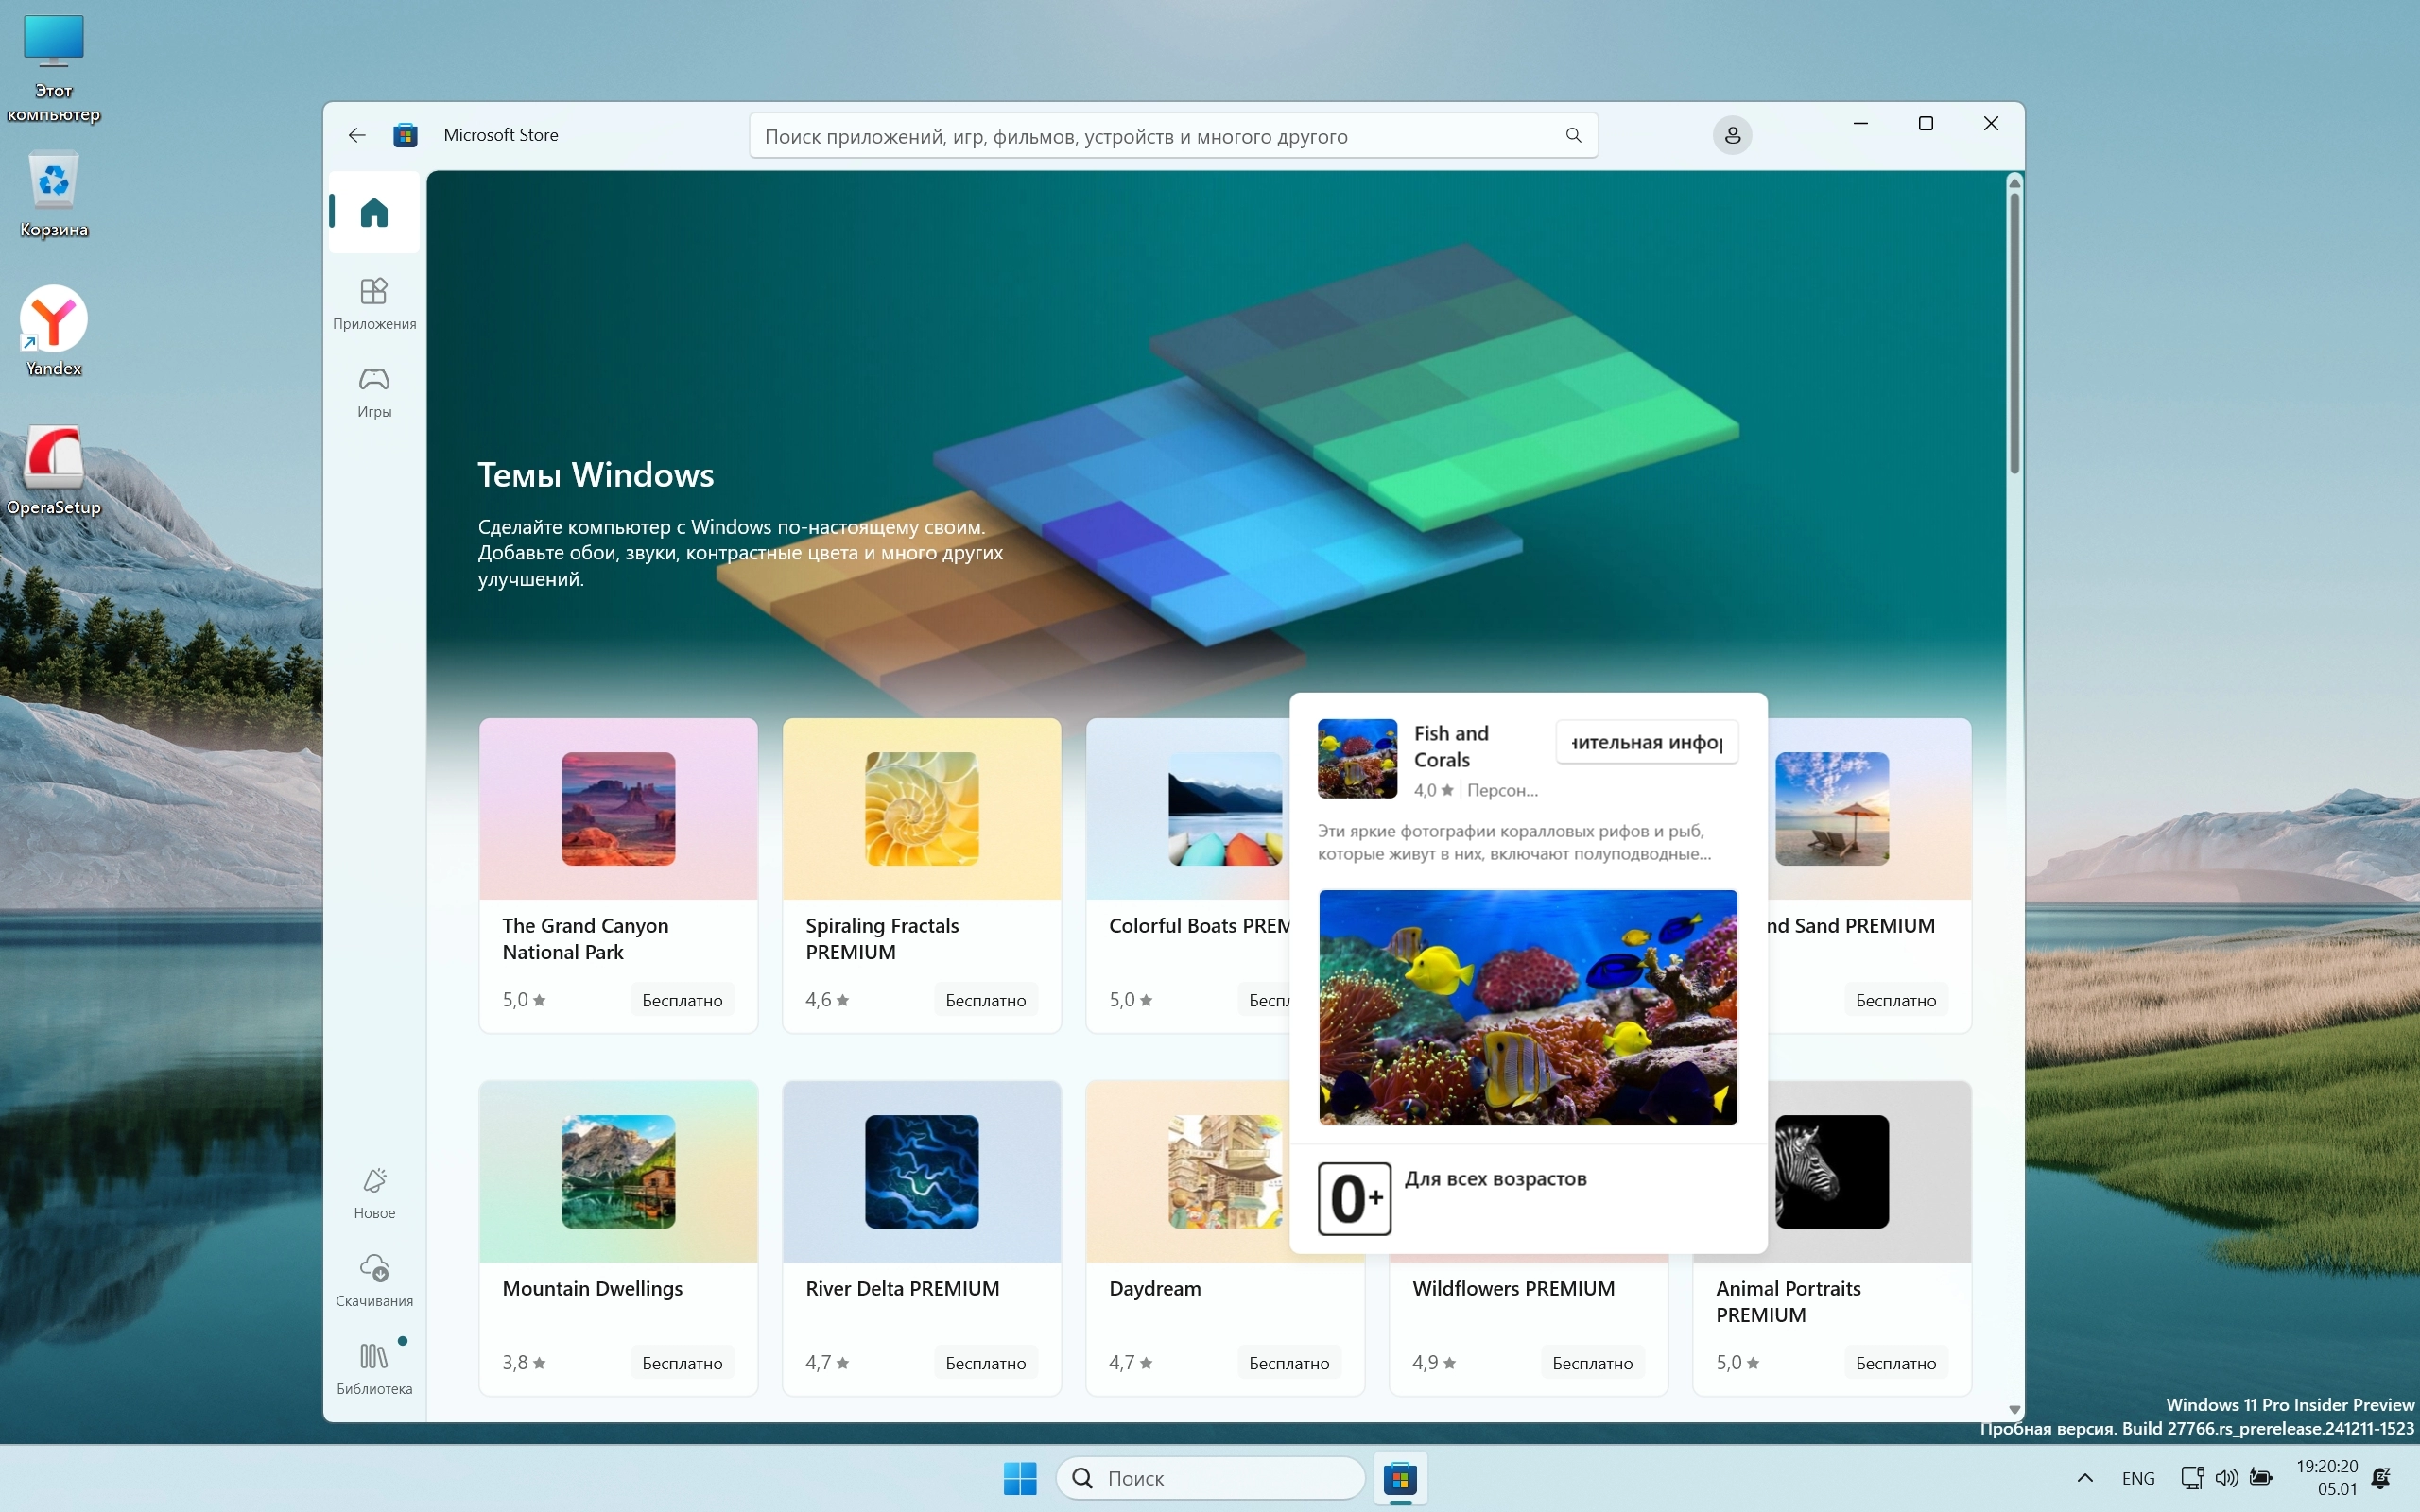Click the search magnifier icon in Store
Screen dimensions: 2420x1512
pyautogui.click(x=1573, y=135)
